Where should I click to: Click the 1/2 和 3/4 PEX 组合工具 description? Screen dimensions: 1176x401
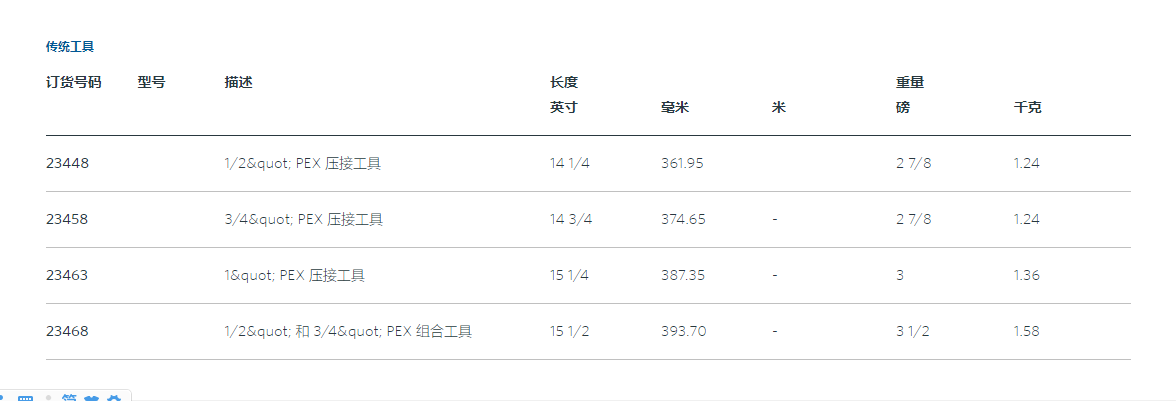tap(348, 331)
